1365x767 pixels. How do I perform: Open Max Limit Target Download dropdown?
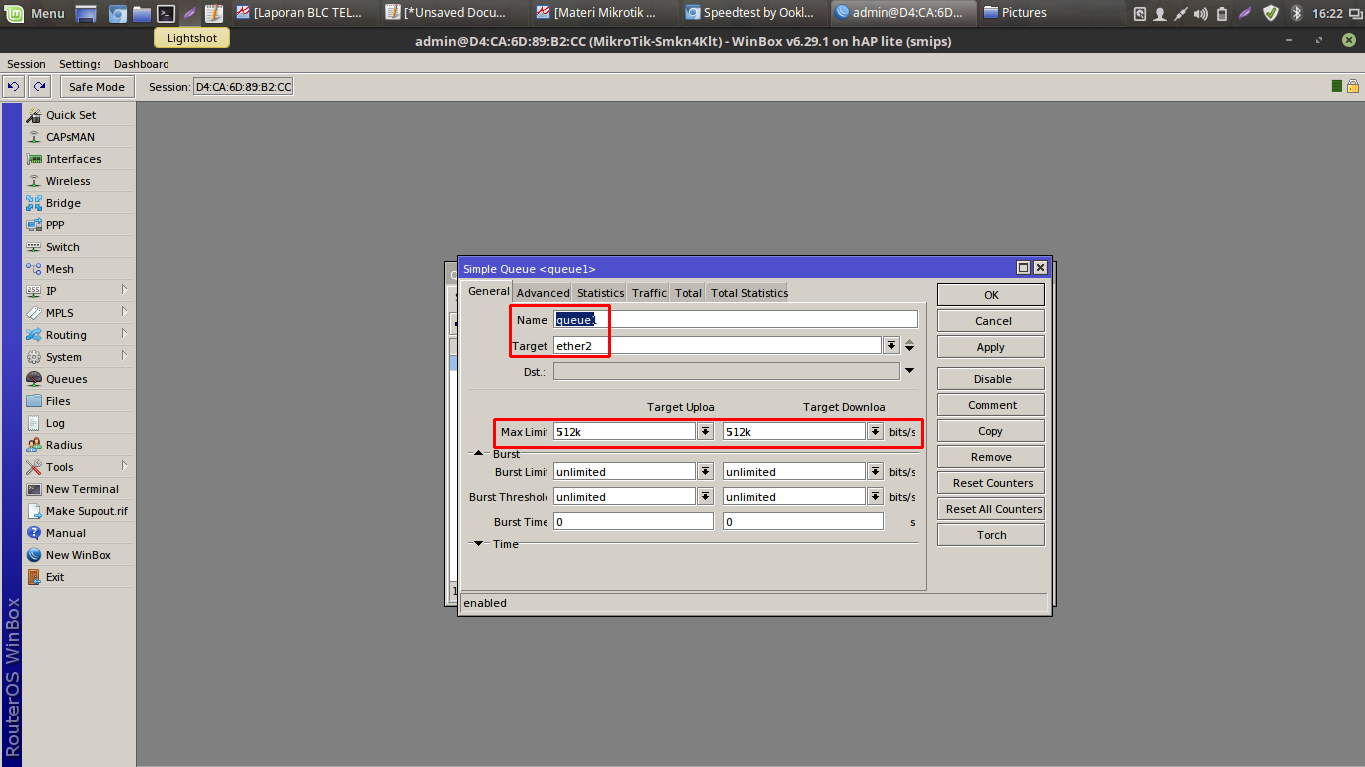876,431
